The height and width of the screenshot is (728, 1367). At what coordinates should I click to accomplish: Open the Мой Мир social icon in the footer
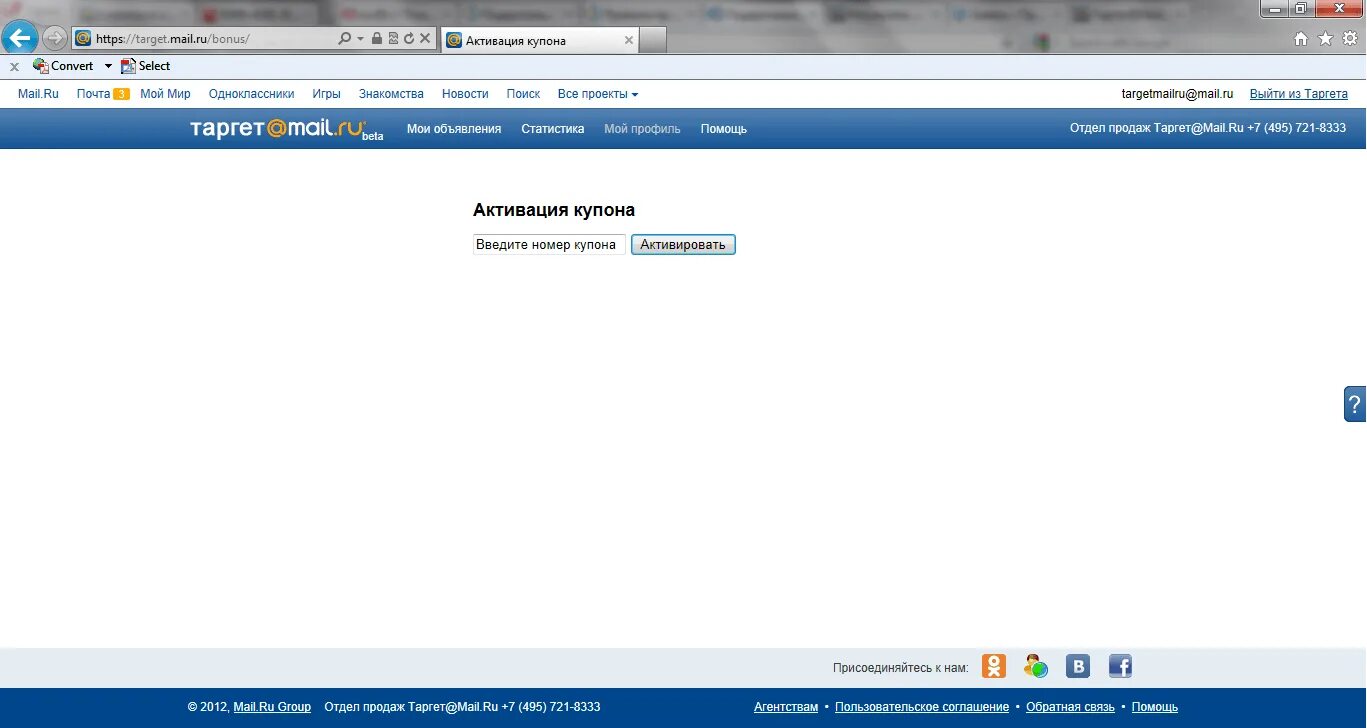[1036, 666]
